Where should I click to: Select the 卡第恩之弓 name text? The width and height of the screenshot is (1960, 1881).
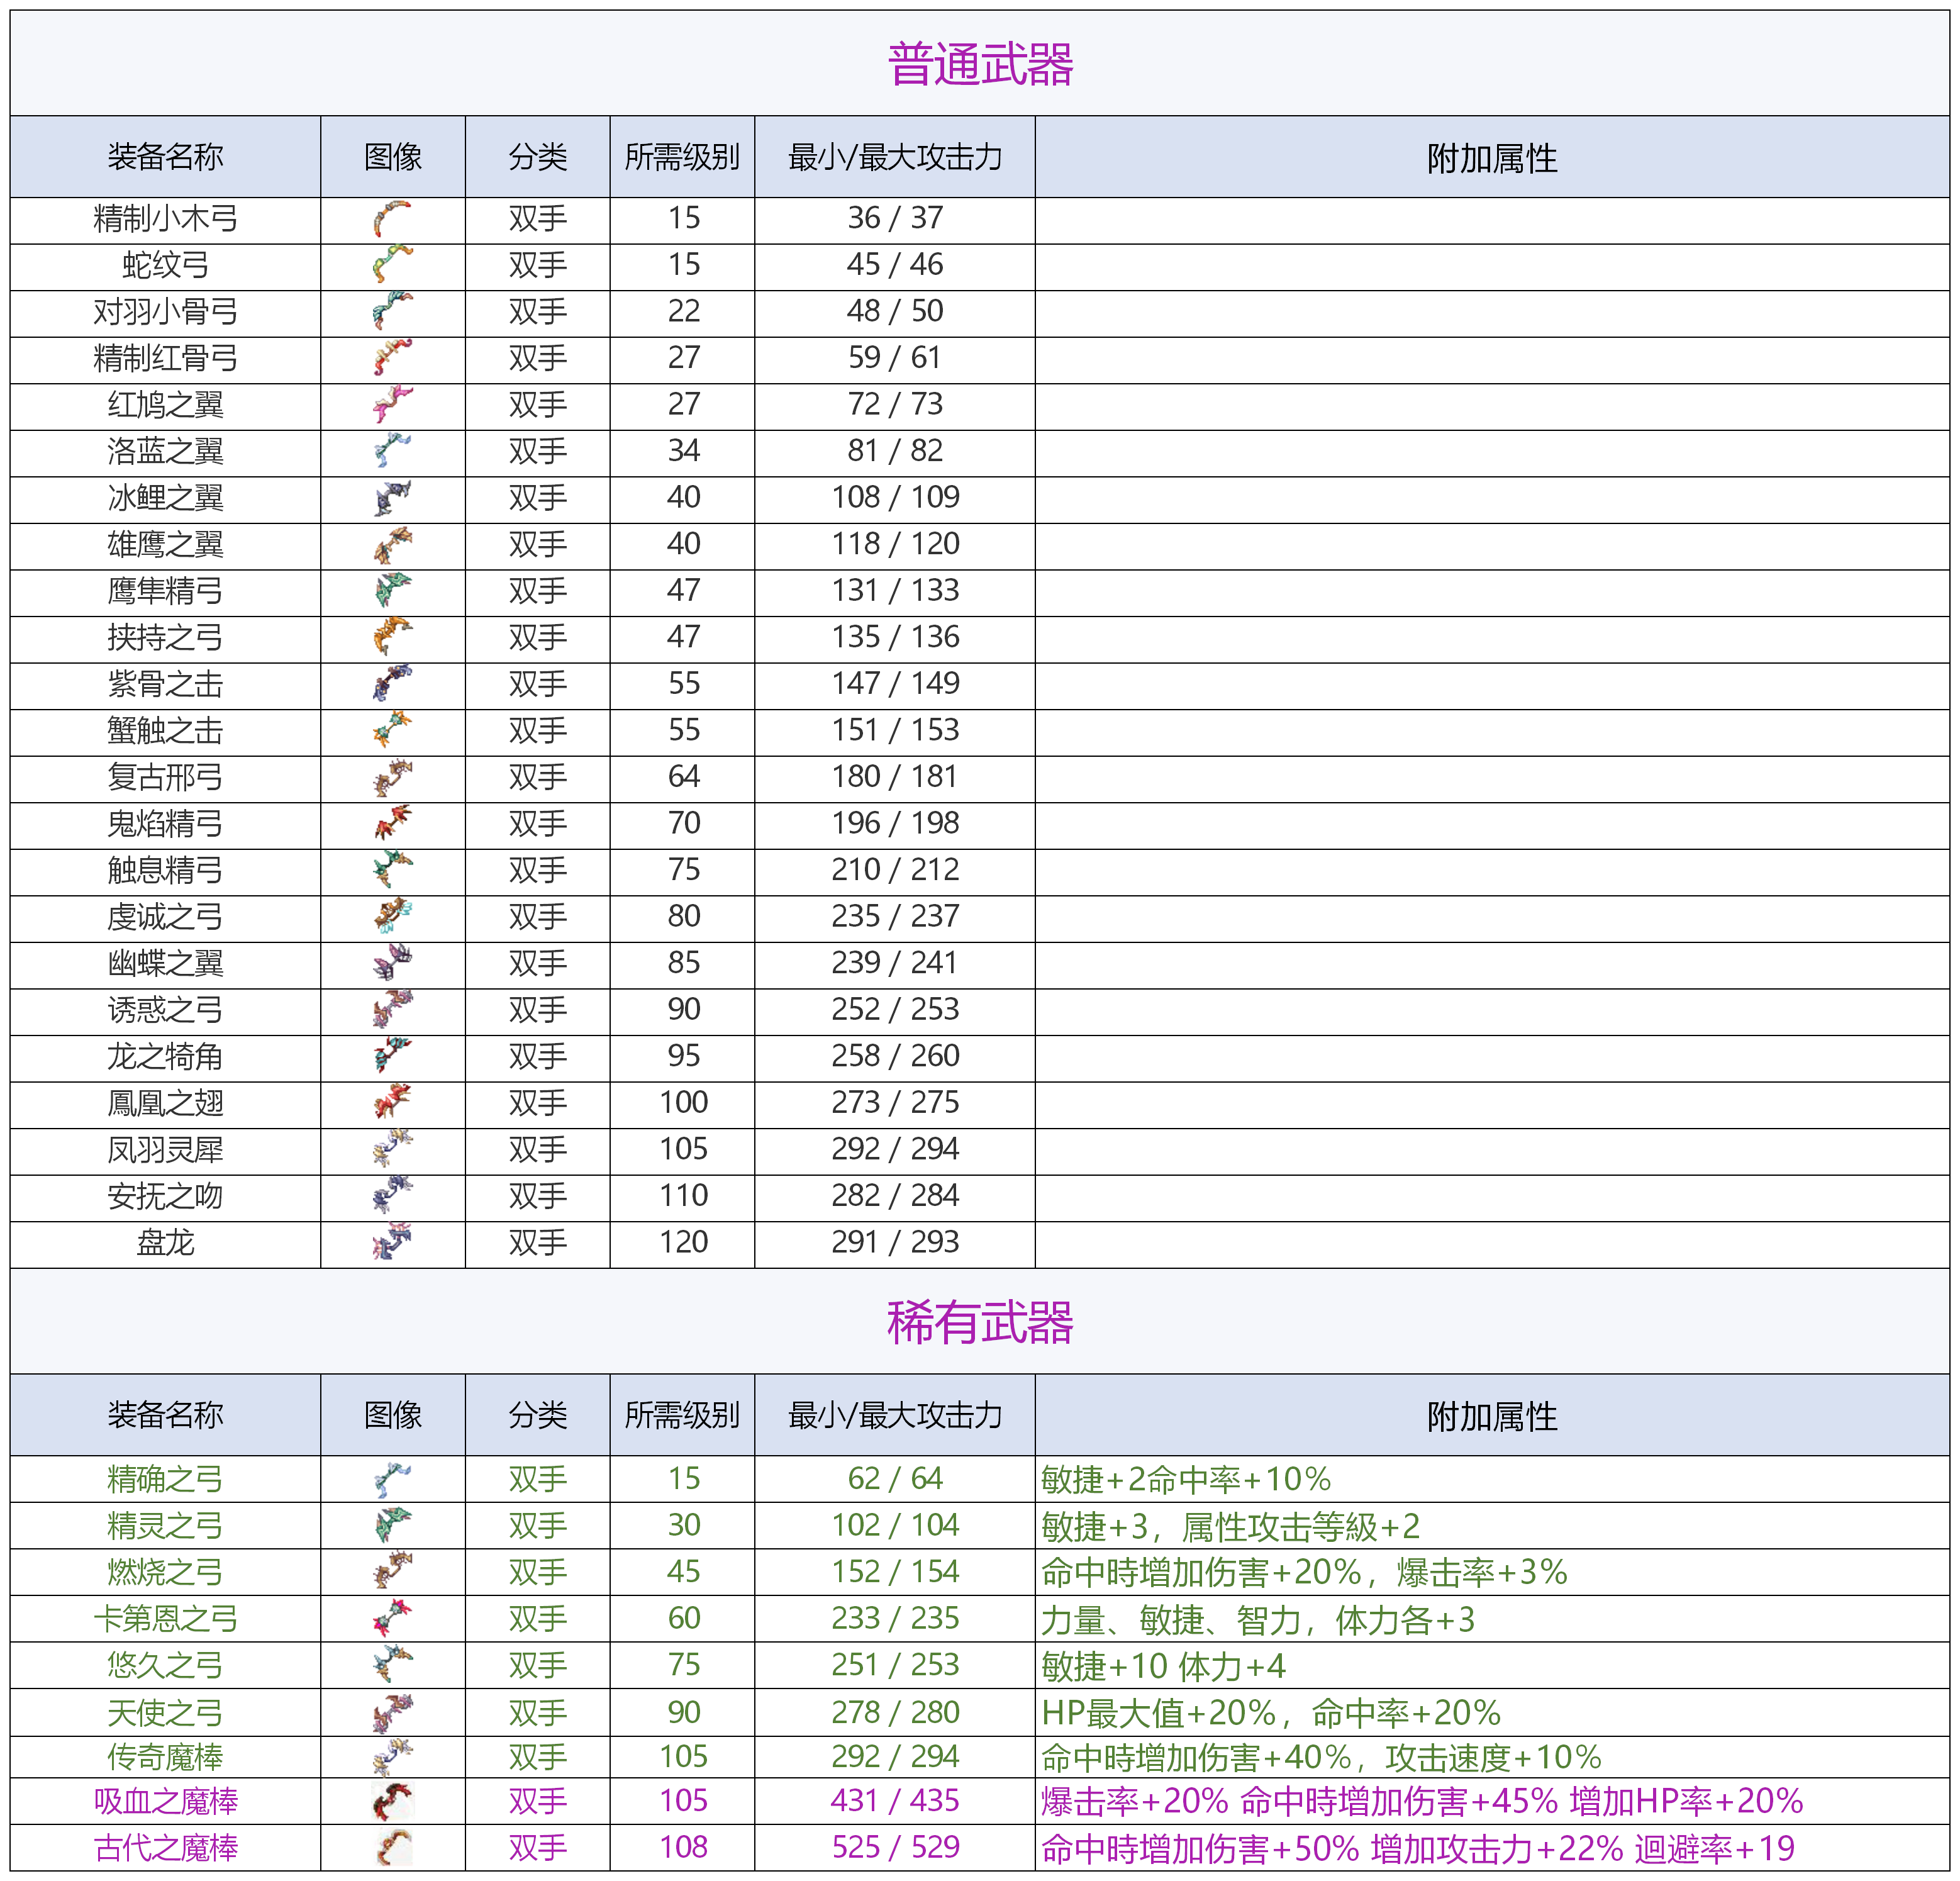165,1620
